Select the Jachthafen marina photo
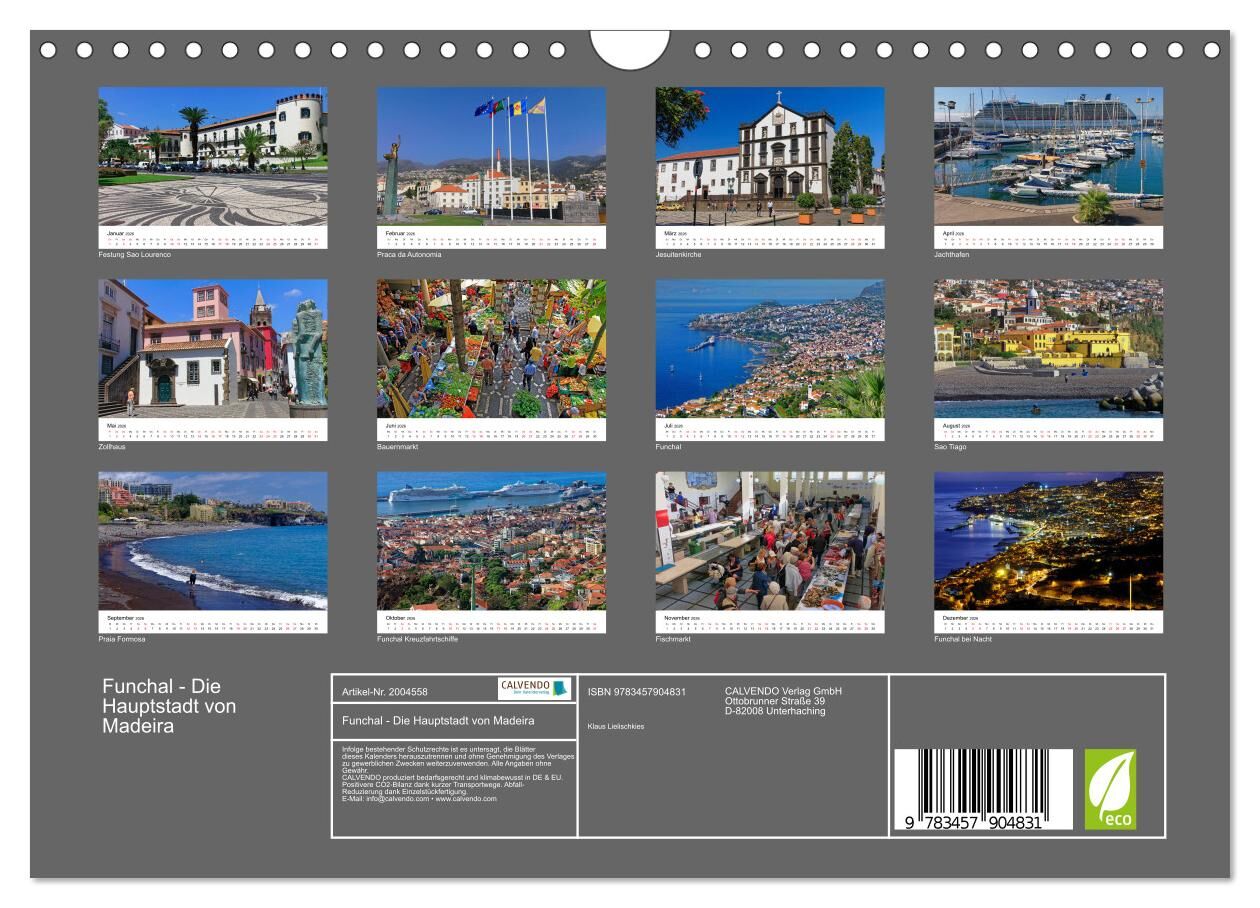Screen dimensions: 1260x908 [1048, 156]
